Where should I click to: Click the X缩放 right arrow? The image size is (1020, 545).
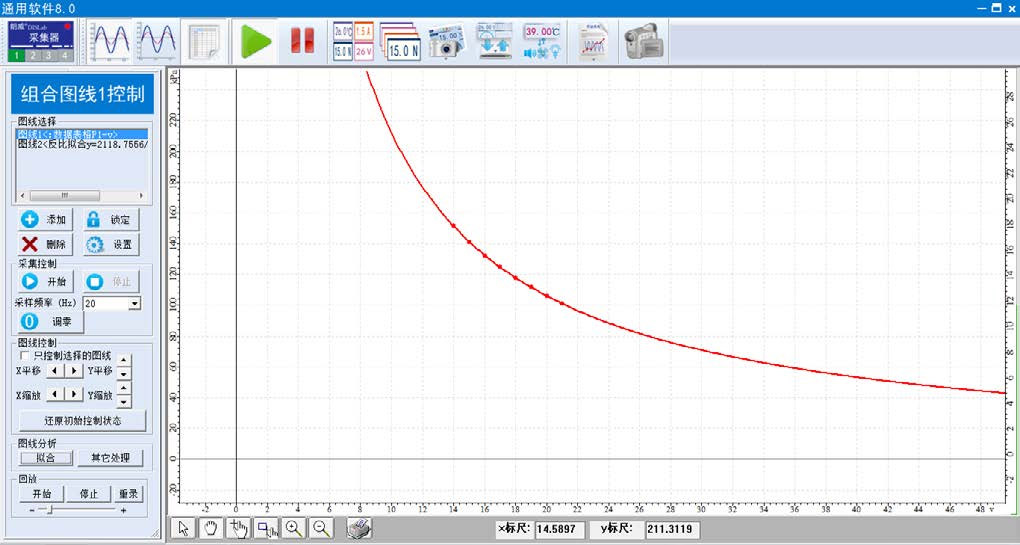tap(73, 394)
